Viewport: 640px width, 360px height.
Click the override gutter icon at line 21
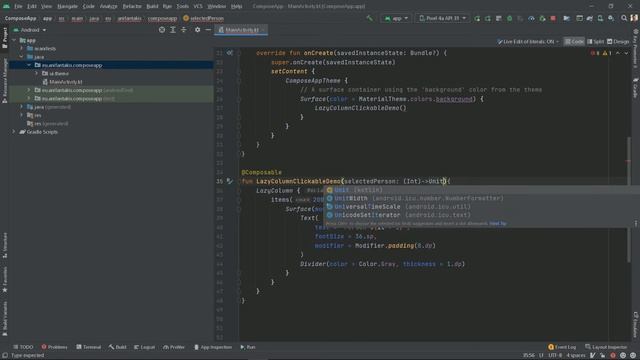point(230,53)
